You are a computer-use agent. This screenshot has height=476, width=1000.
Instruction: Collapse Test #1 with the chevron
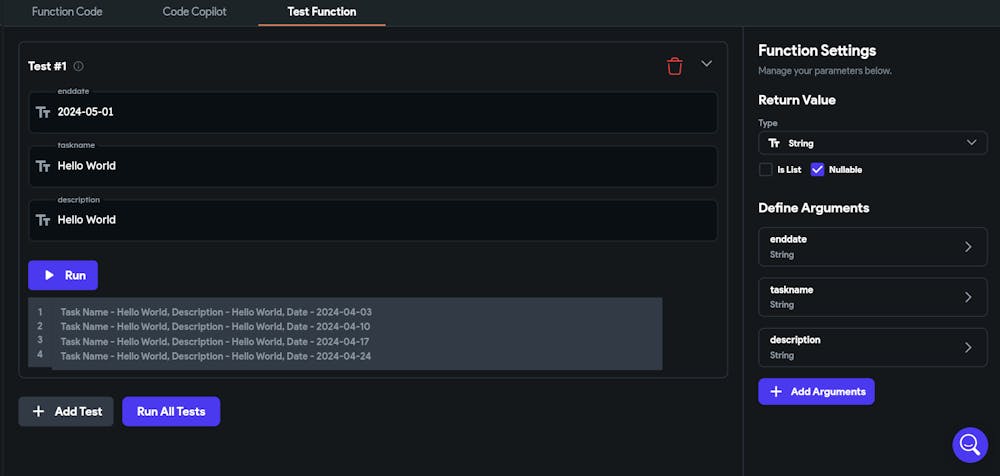click(706, 64)
